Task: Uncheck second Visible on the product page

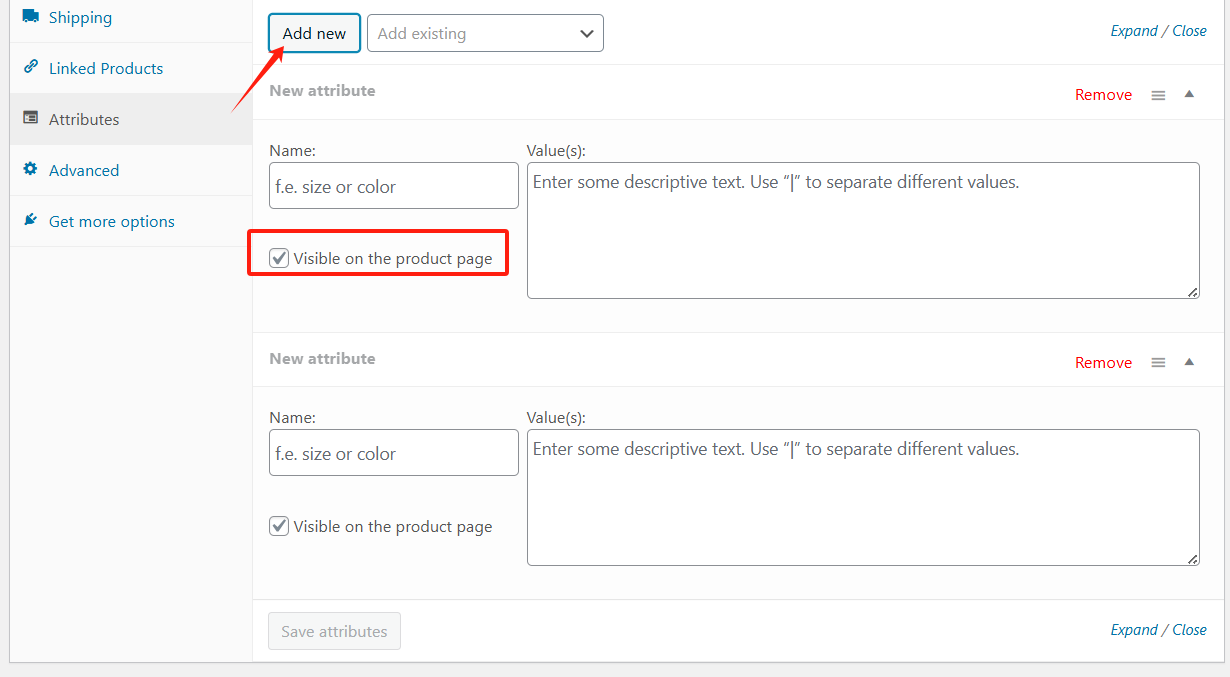Action: click(279, 526)
